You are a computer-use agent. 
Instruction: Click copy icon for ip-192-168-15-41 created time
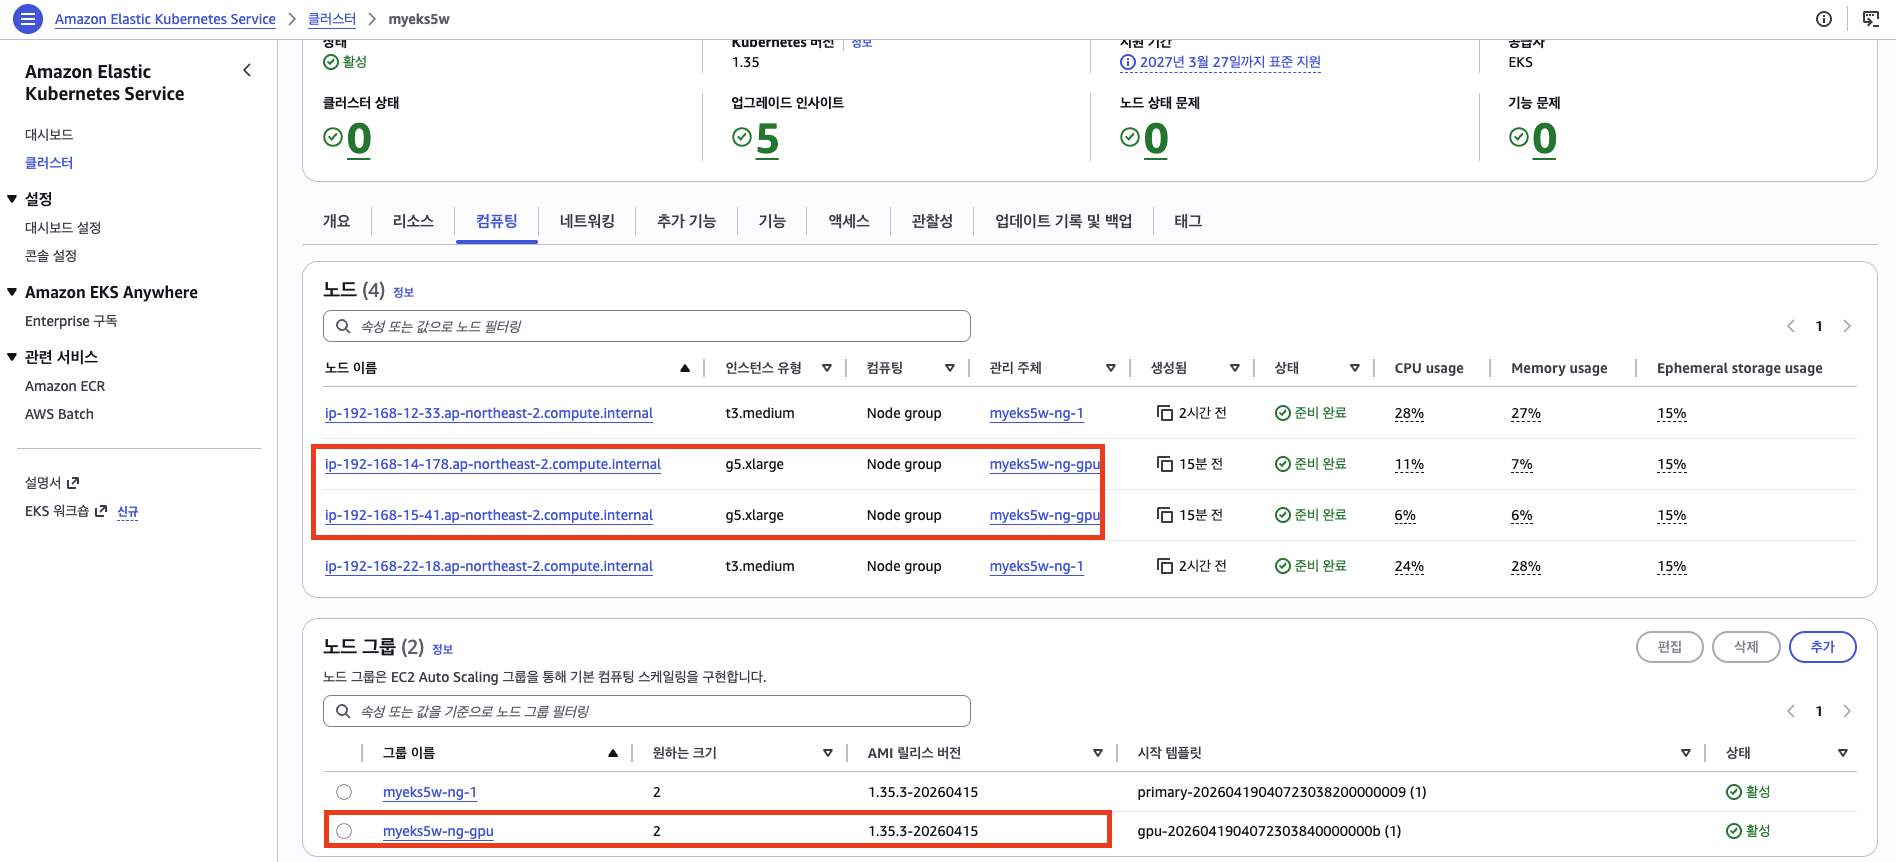(1165, 515)
